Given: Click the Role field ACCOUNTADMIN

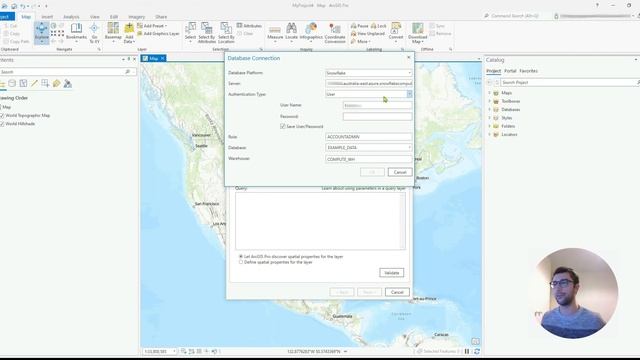Looking at the screenshot, I should [369, 137].
